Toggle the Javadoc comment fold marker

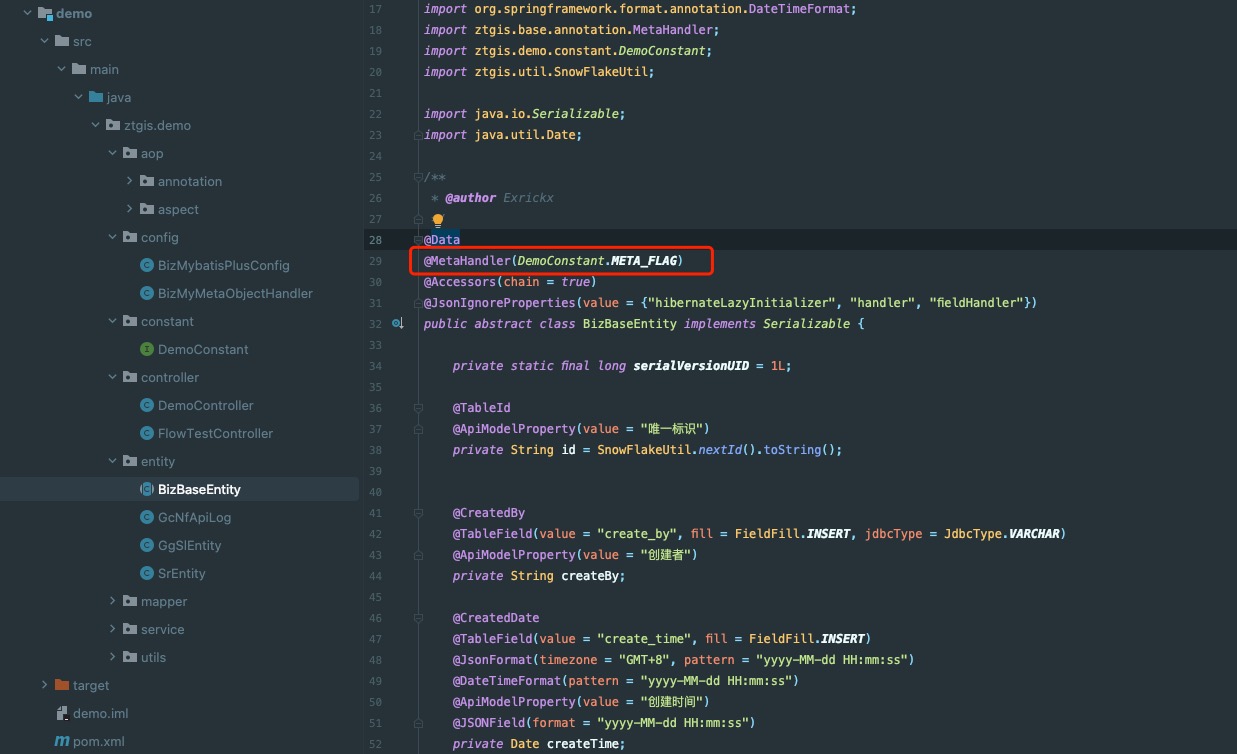point(417,177)
